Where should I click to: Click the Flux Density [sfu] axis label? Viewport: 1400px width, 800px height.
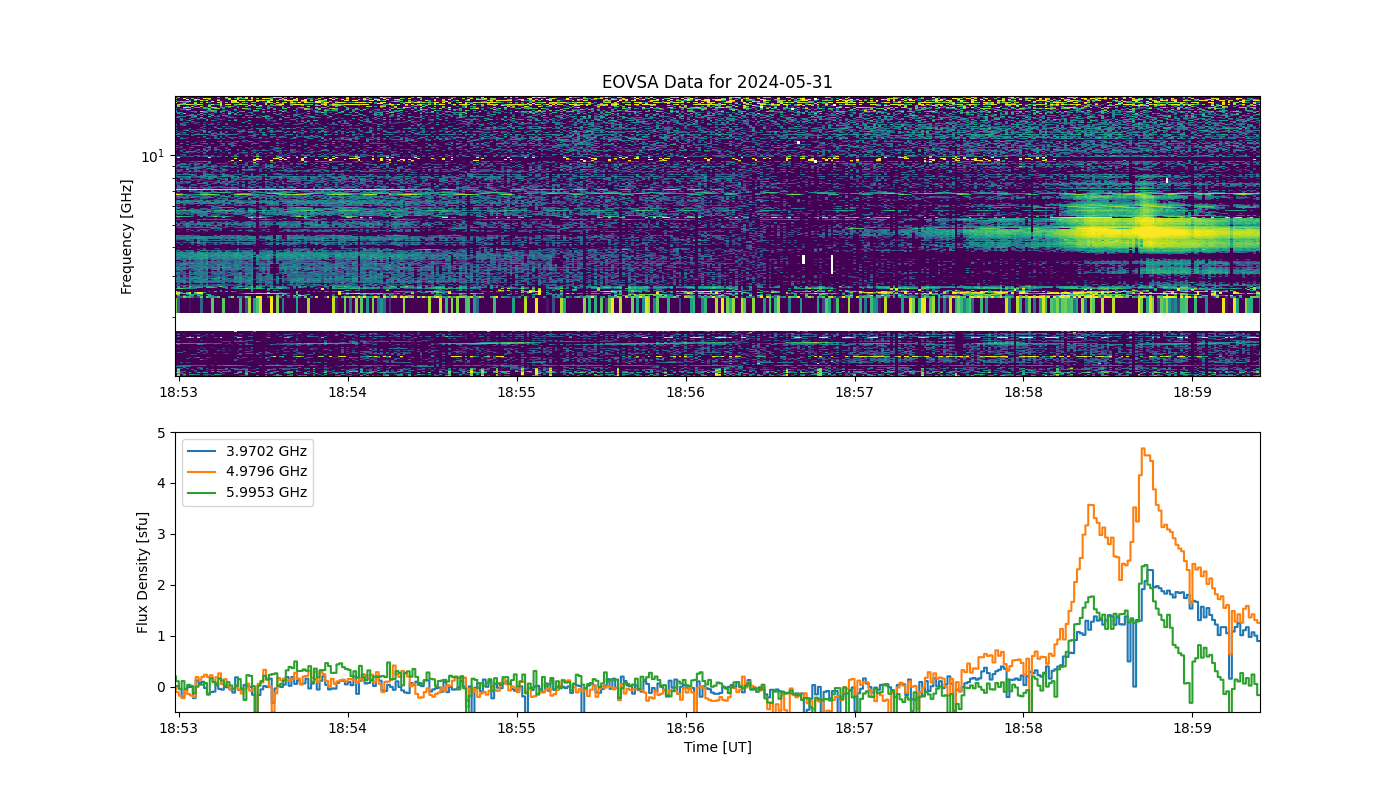(143, 572)
